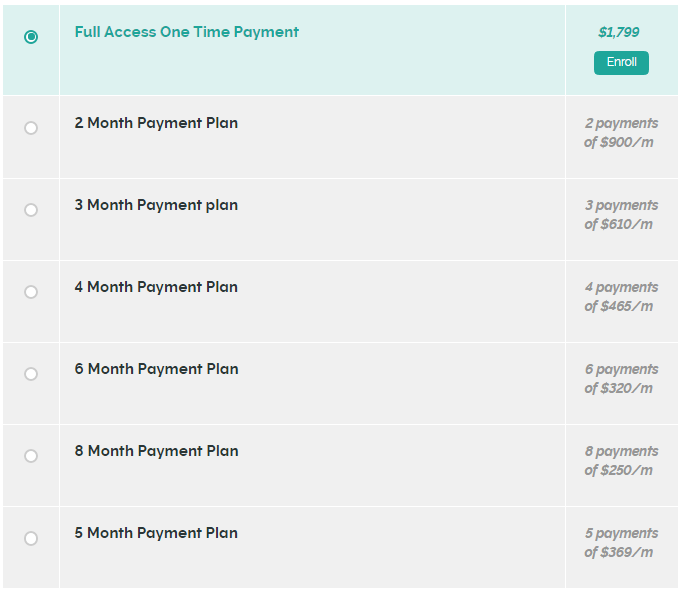Click the Full Access One Time Payment title
684x596 pixels.
pyautogui.click(x=186, y=32)
